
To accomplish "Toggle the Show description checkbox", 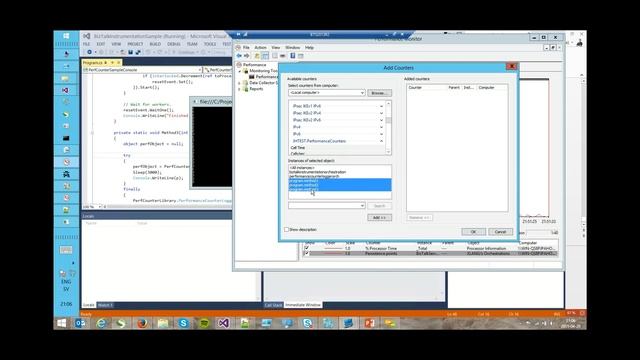I will click(x=287, y=230).
